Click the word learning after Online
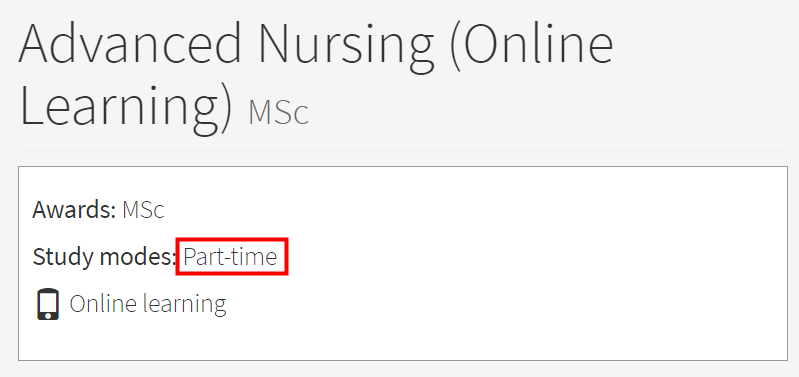This screenshot has height=377, width=799. [184, 304]
